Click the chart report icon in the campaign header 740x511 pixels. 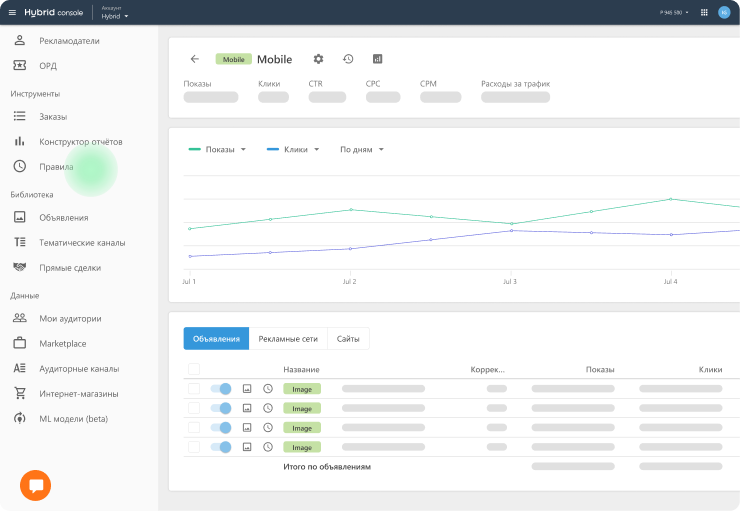coord(377,59)
